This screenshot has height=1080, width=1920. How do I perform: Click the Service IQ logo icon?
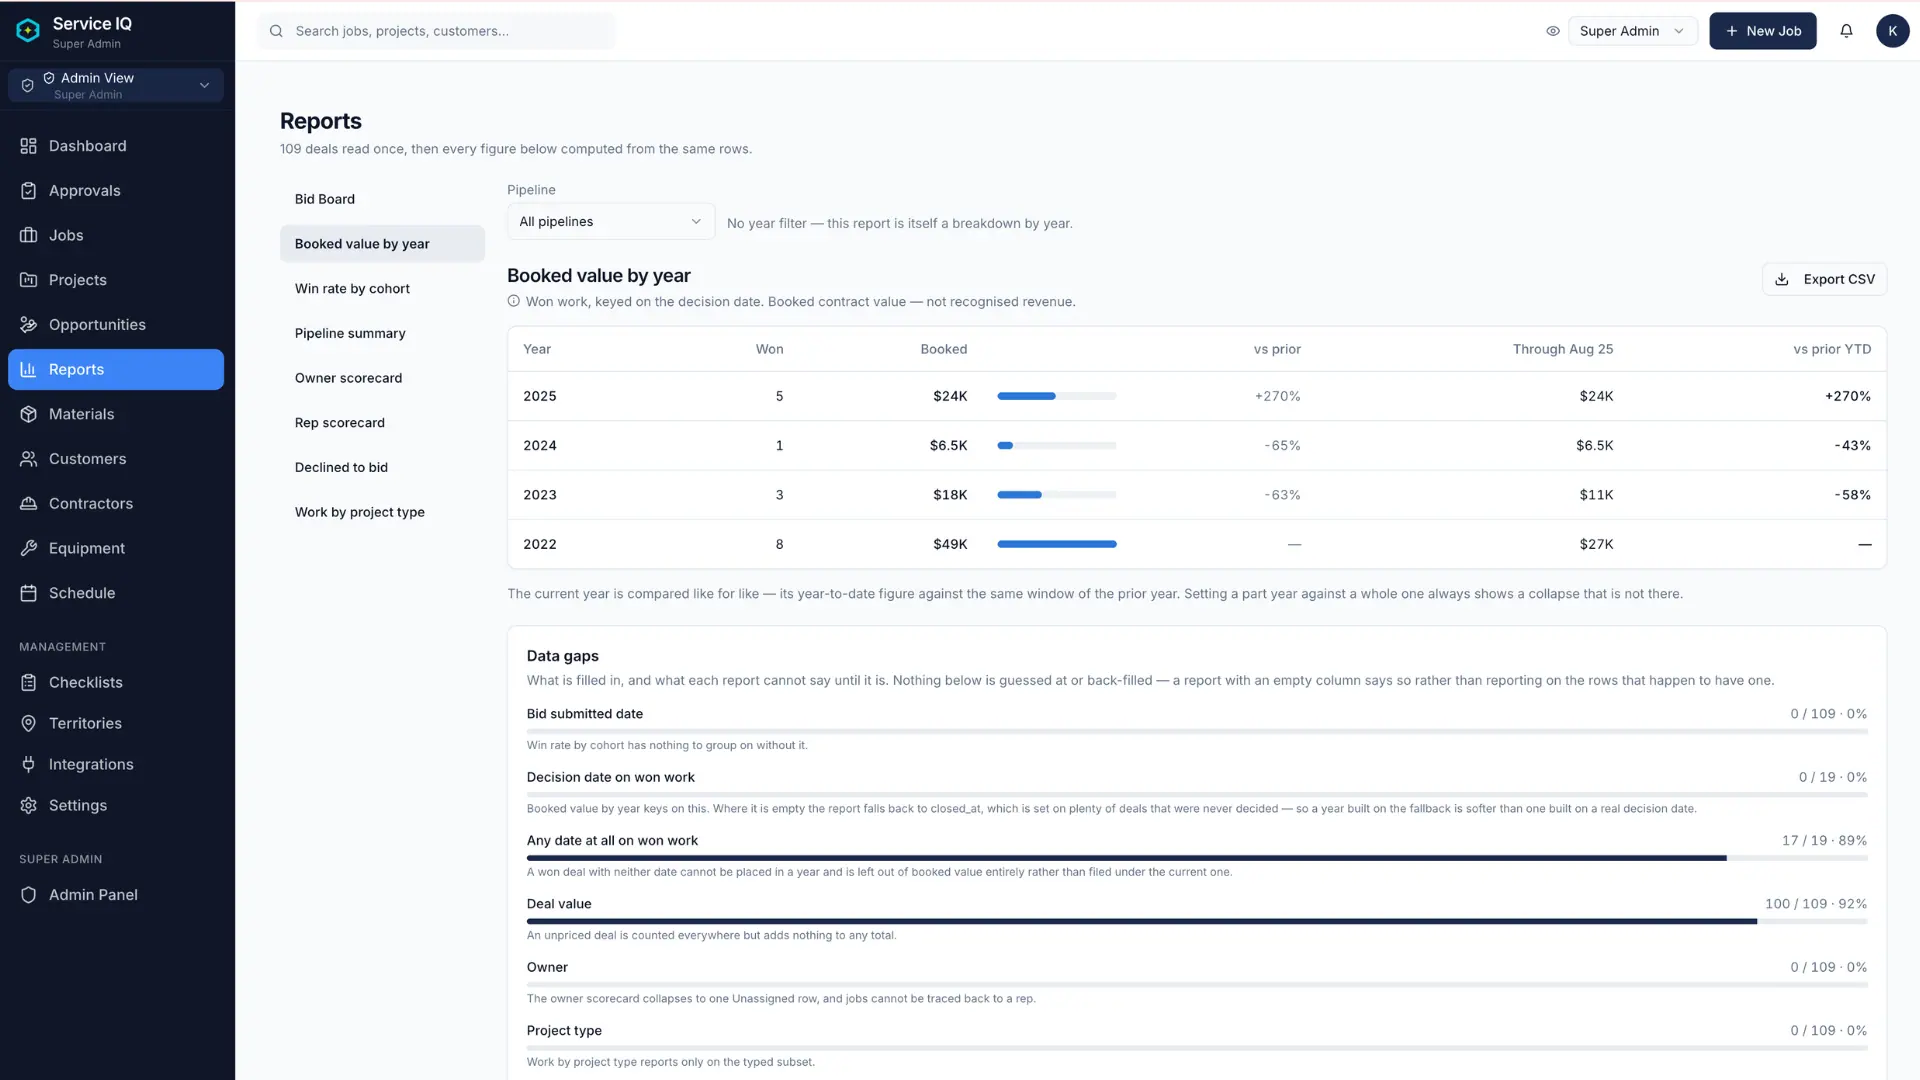[28, 31]
